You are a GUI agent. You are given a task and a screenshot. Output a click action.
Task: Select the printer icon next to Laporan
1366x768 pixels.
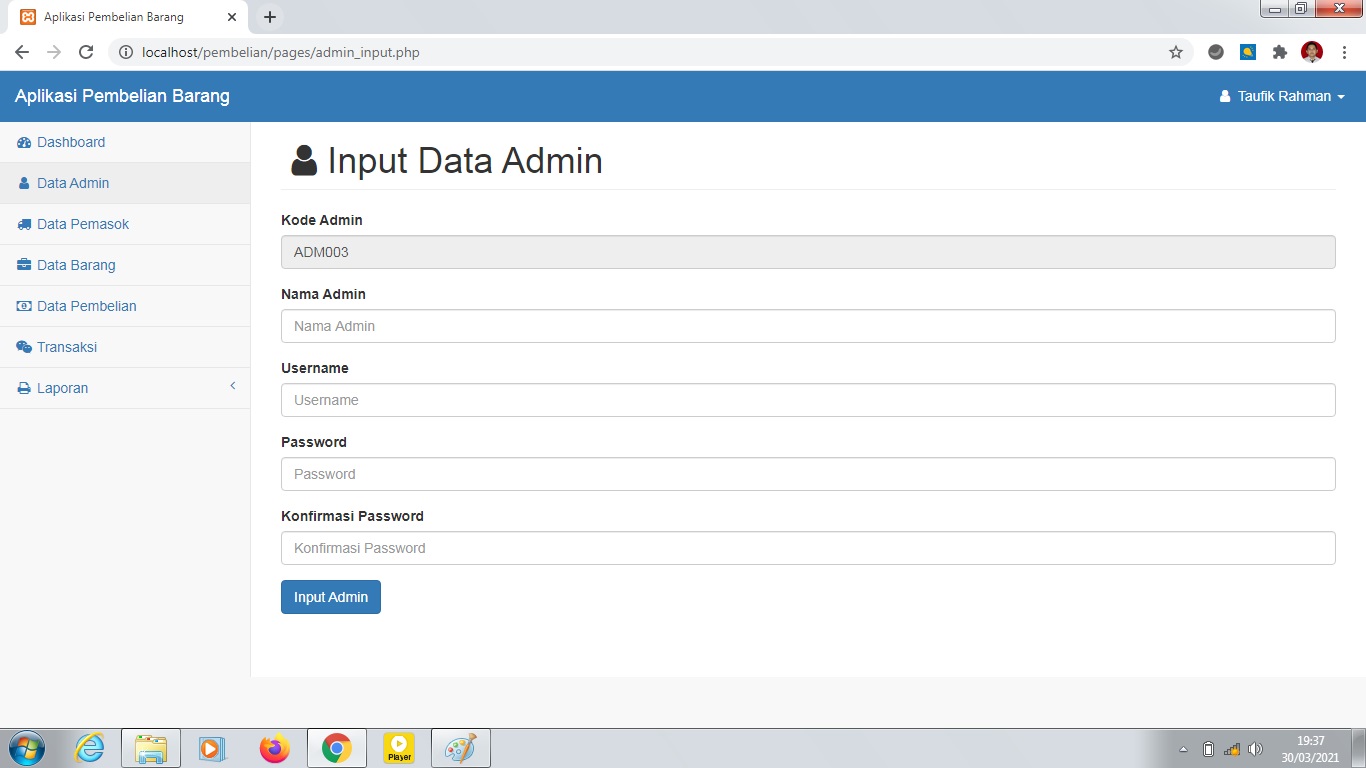pyautogui.click(x=23, y=388)
